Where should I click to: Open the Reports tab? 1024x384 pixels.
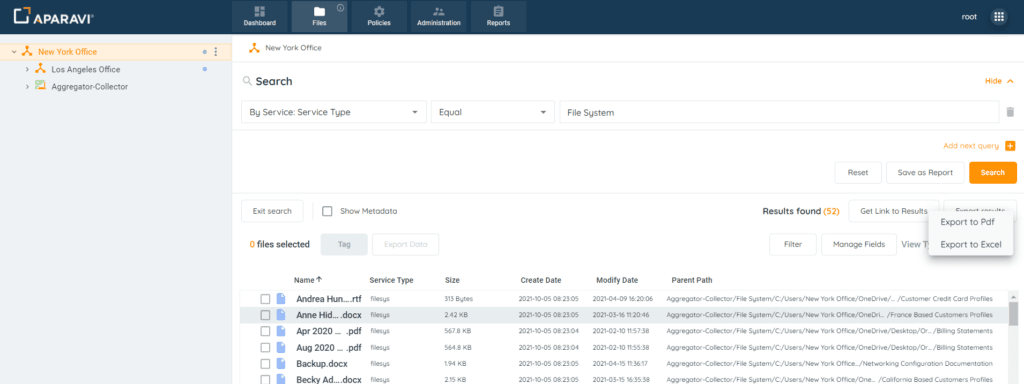[x=498, y=16]
